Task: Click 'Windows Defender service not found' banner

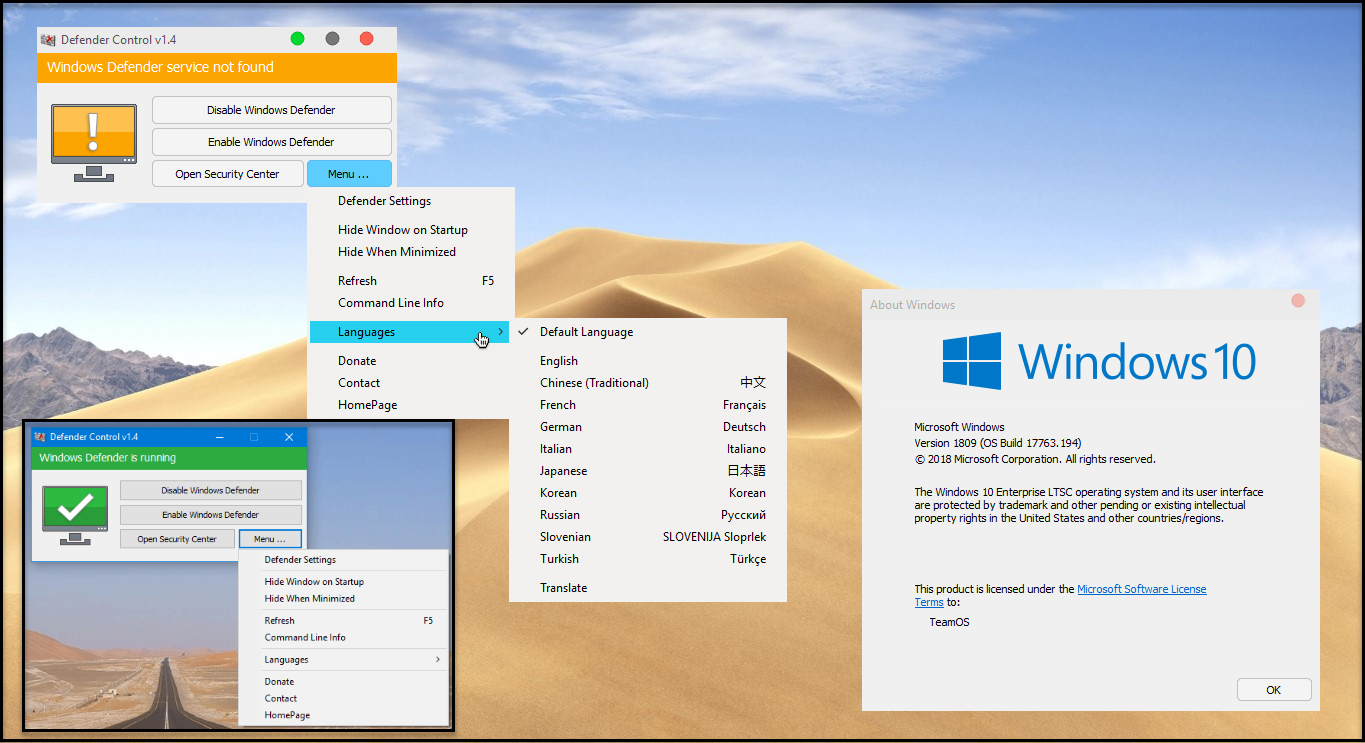Action: tap(217, 68)
